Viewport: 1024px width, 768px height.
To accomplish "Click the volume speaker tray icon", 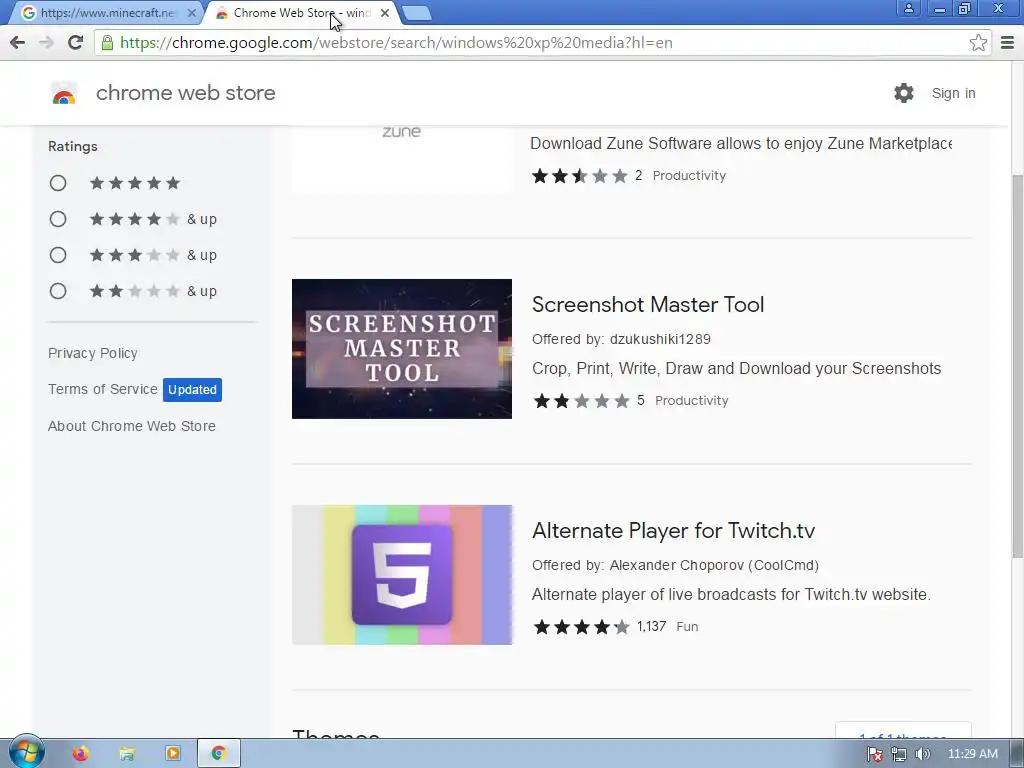I will [x=922, y=754].
